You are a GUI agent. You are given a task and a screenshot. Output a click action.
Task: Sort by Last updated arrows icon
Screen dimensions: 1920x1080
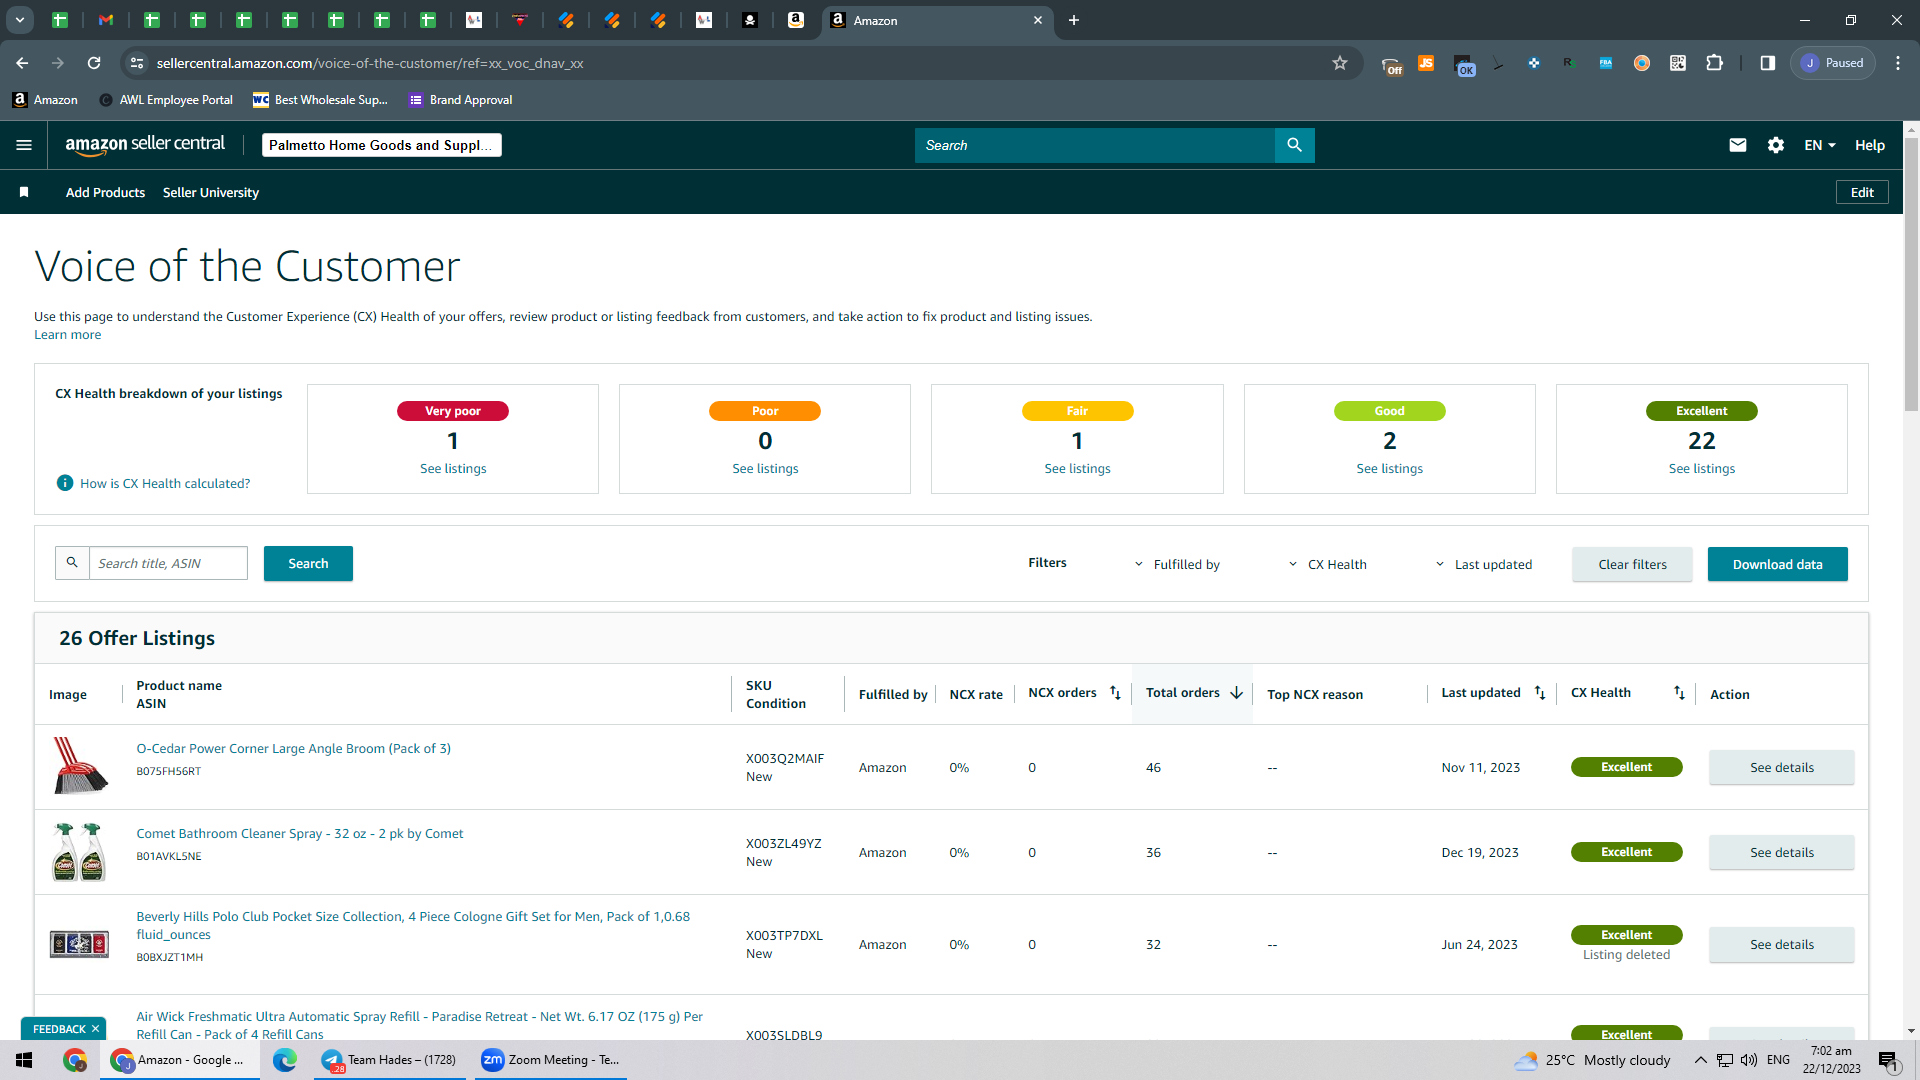click(x=1540, y=693)
